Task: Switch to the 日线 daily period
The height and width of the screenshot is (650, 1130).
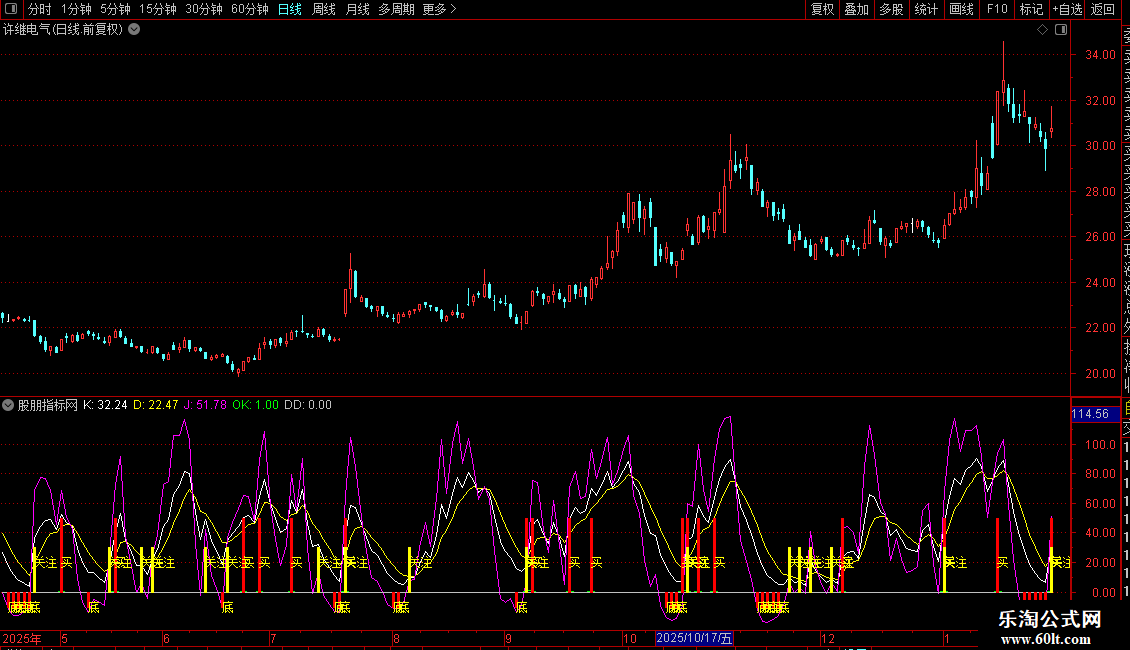Action: coord(289,10)
